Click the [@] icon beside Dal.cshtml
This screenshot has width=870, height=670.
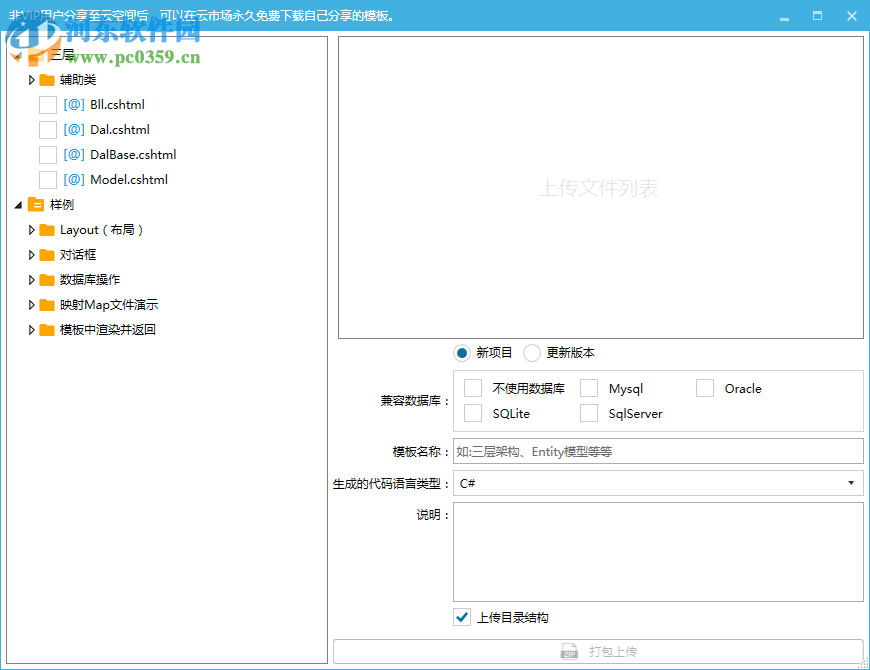click(x=74, y=130)
